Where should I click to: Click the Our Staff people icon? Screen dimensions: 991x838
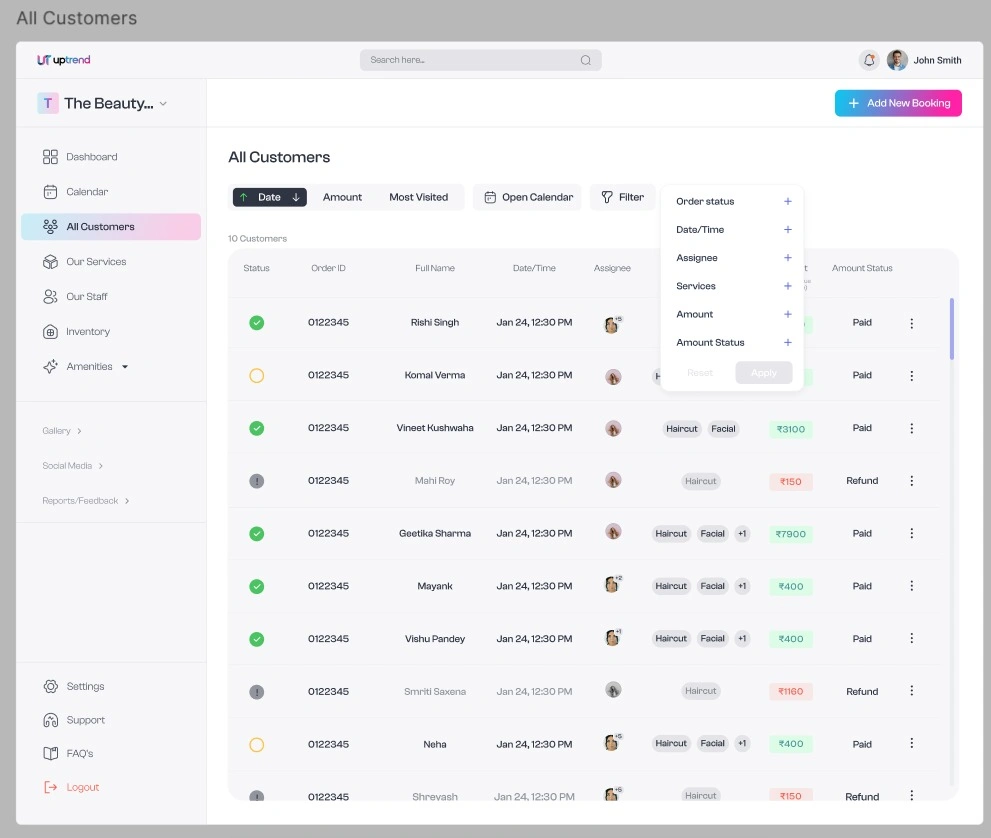(x=50, y=296)
